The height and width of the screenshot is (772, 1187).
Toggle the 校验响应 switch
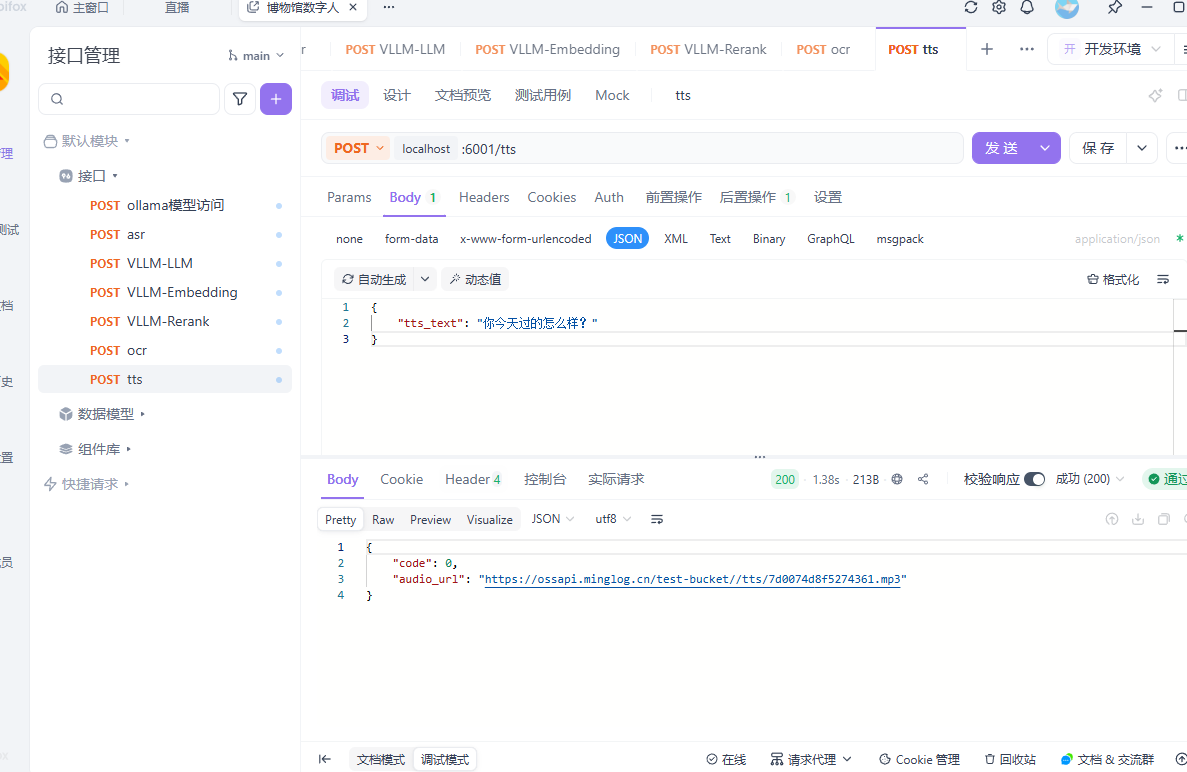tap(1034, 479)
